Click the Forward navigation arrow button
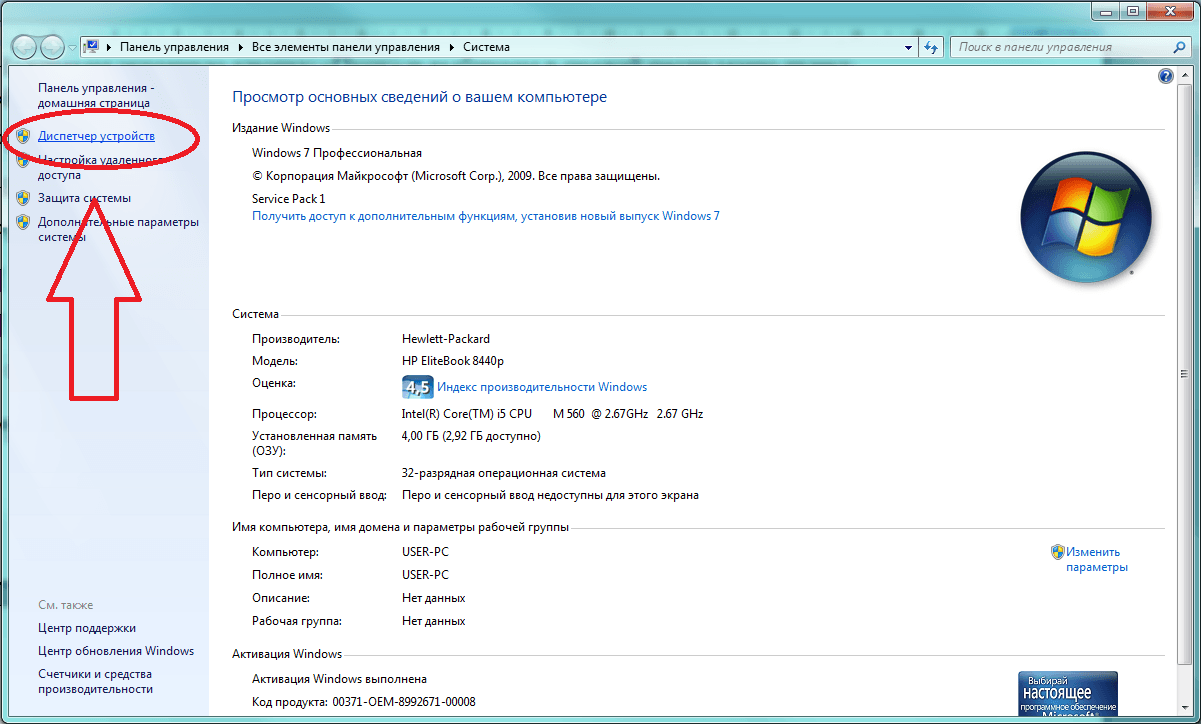This screenshot has height=724, width=1201. click(52, 47)
